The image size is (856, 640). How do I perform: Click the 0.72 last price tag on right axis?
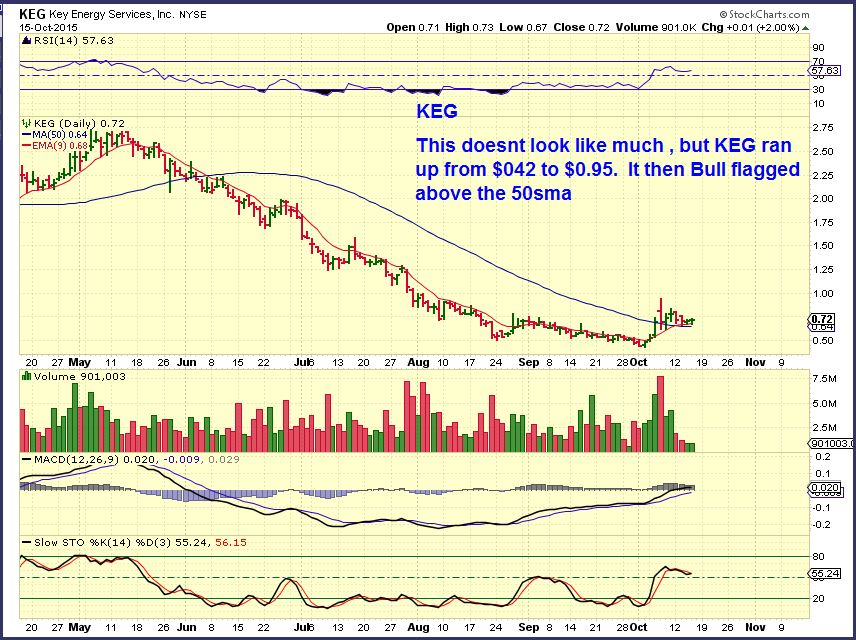822,319
